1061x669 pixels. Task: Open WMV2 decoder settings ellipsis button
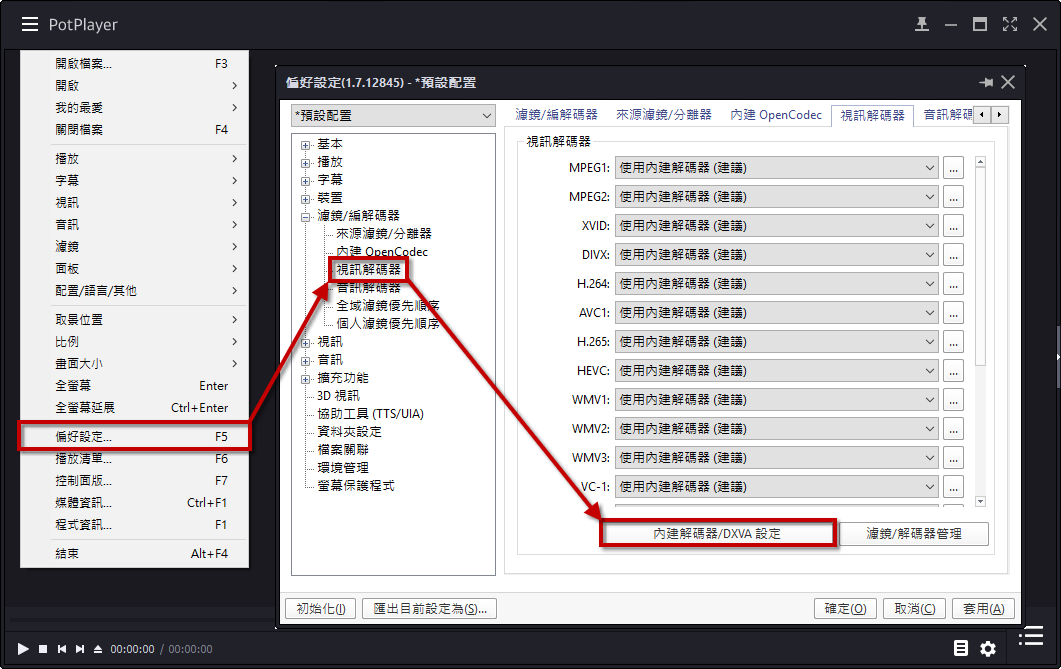click(x=953, y=430)
